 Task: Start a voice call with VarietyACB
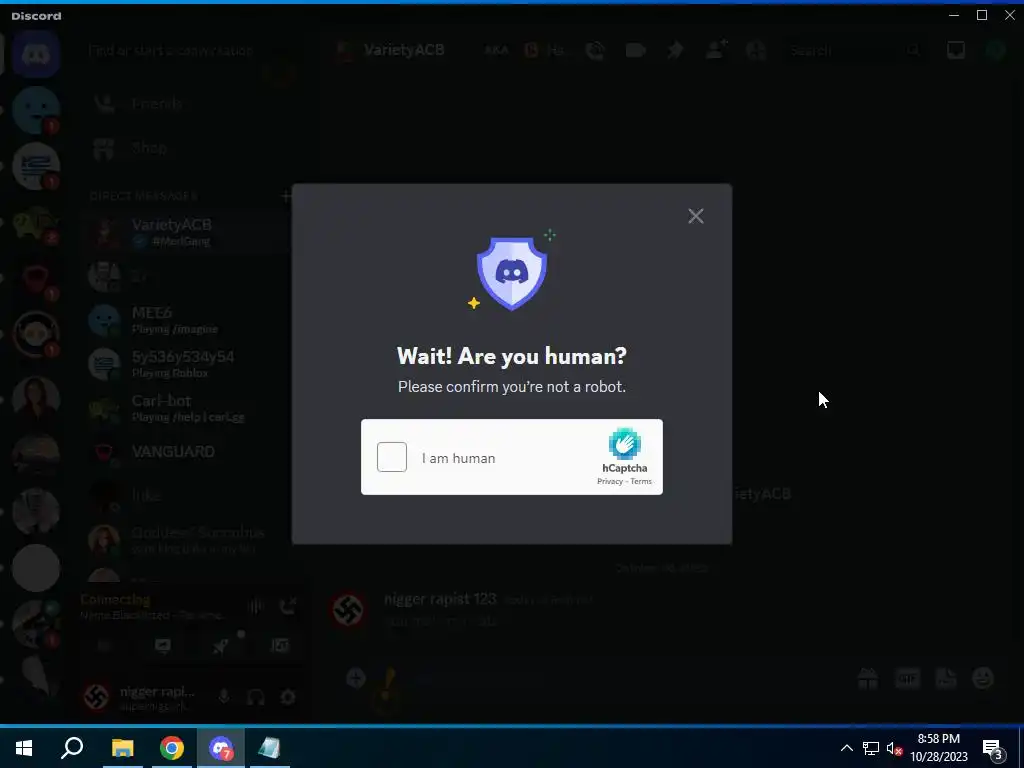(x=595, y=50)
